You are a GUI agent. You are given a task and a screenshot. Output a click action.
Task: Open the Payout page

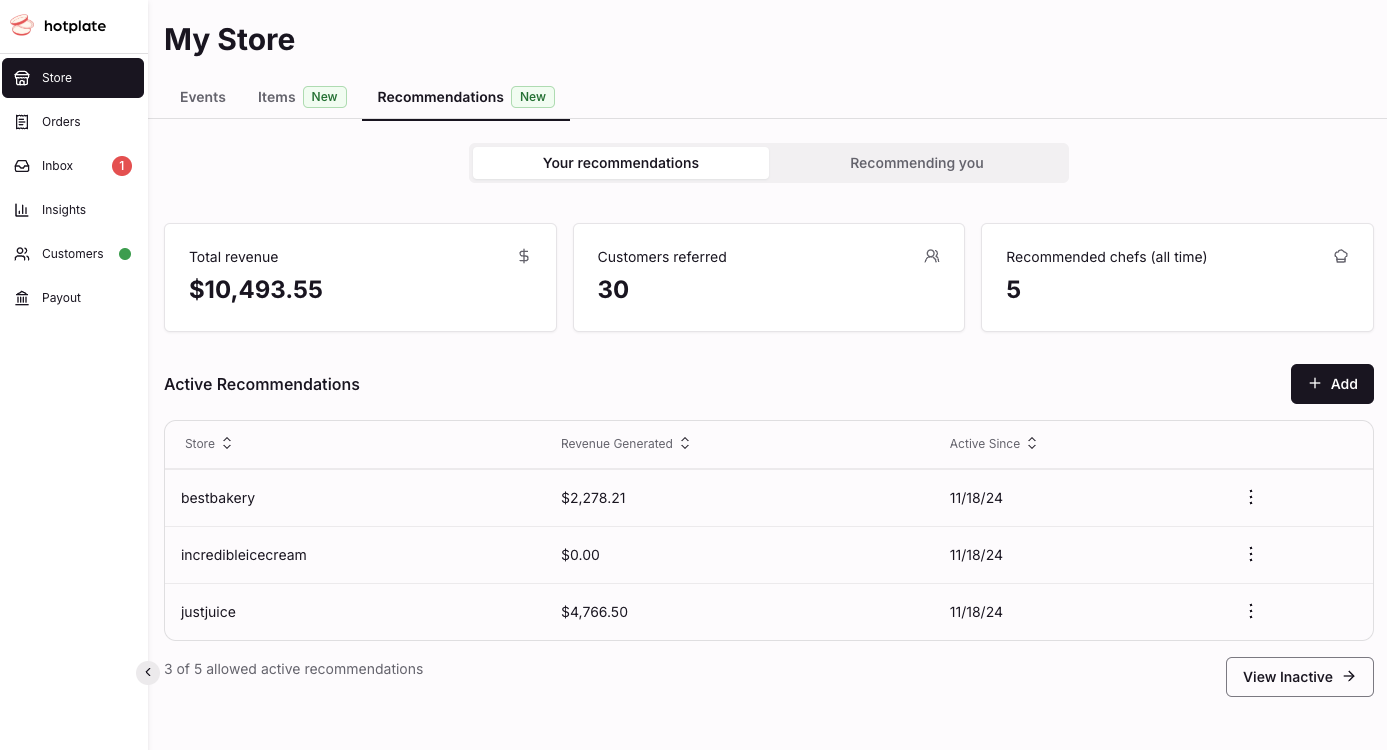click(61, 298)
